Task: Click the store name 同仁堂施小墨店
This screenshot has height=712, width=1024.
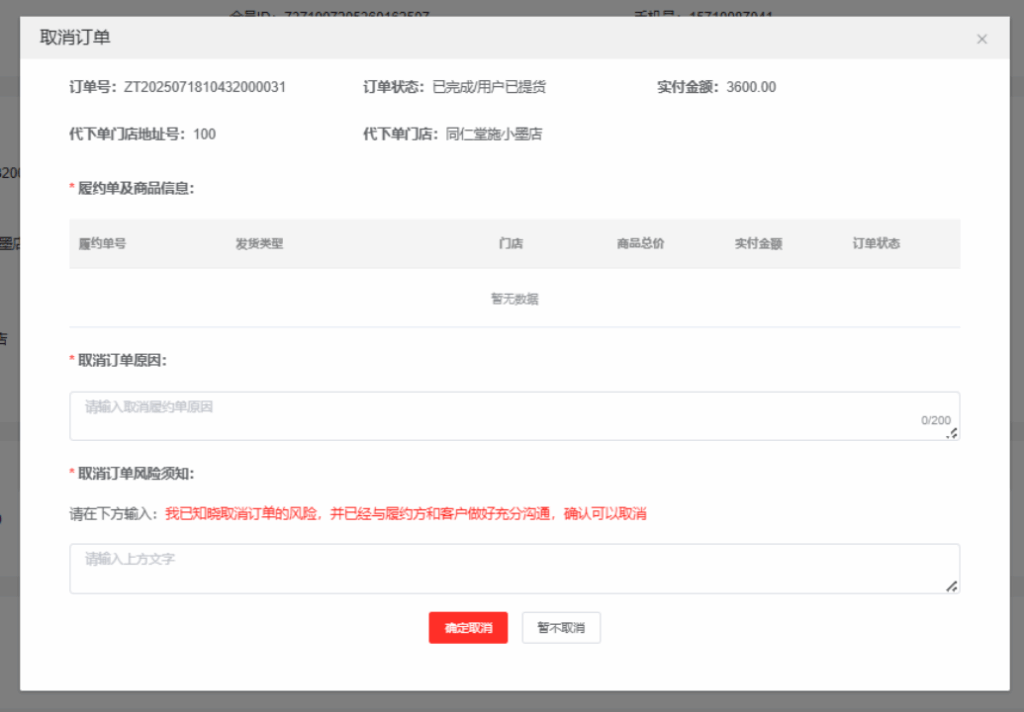Action: 494,134
